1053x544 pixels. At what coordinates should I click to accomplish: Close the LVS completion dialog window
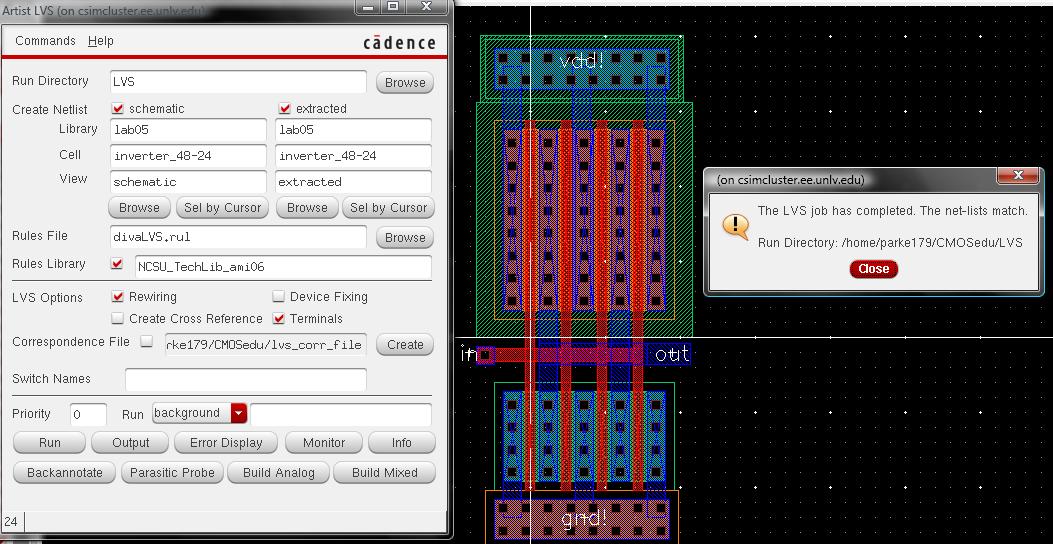click(1018, 176)
